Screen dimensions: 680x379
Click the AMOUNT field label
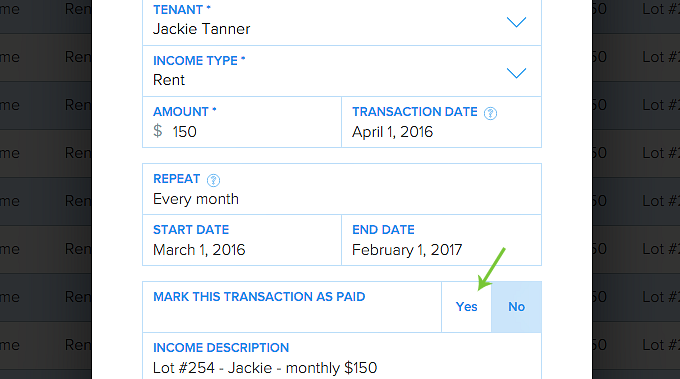[x=184, y=112]
